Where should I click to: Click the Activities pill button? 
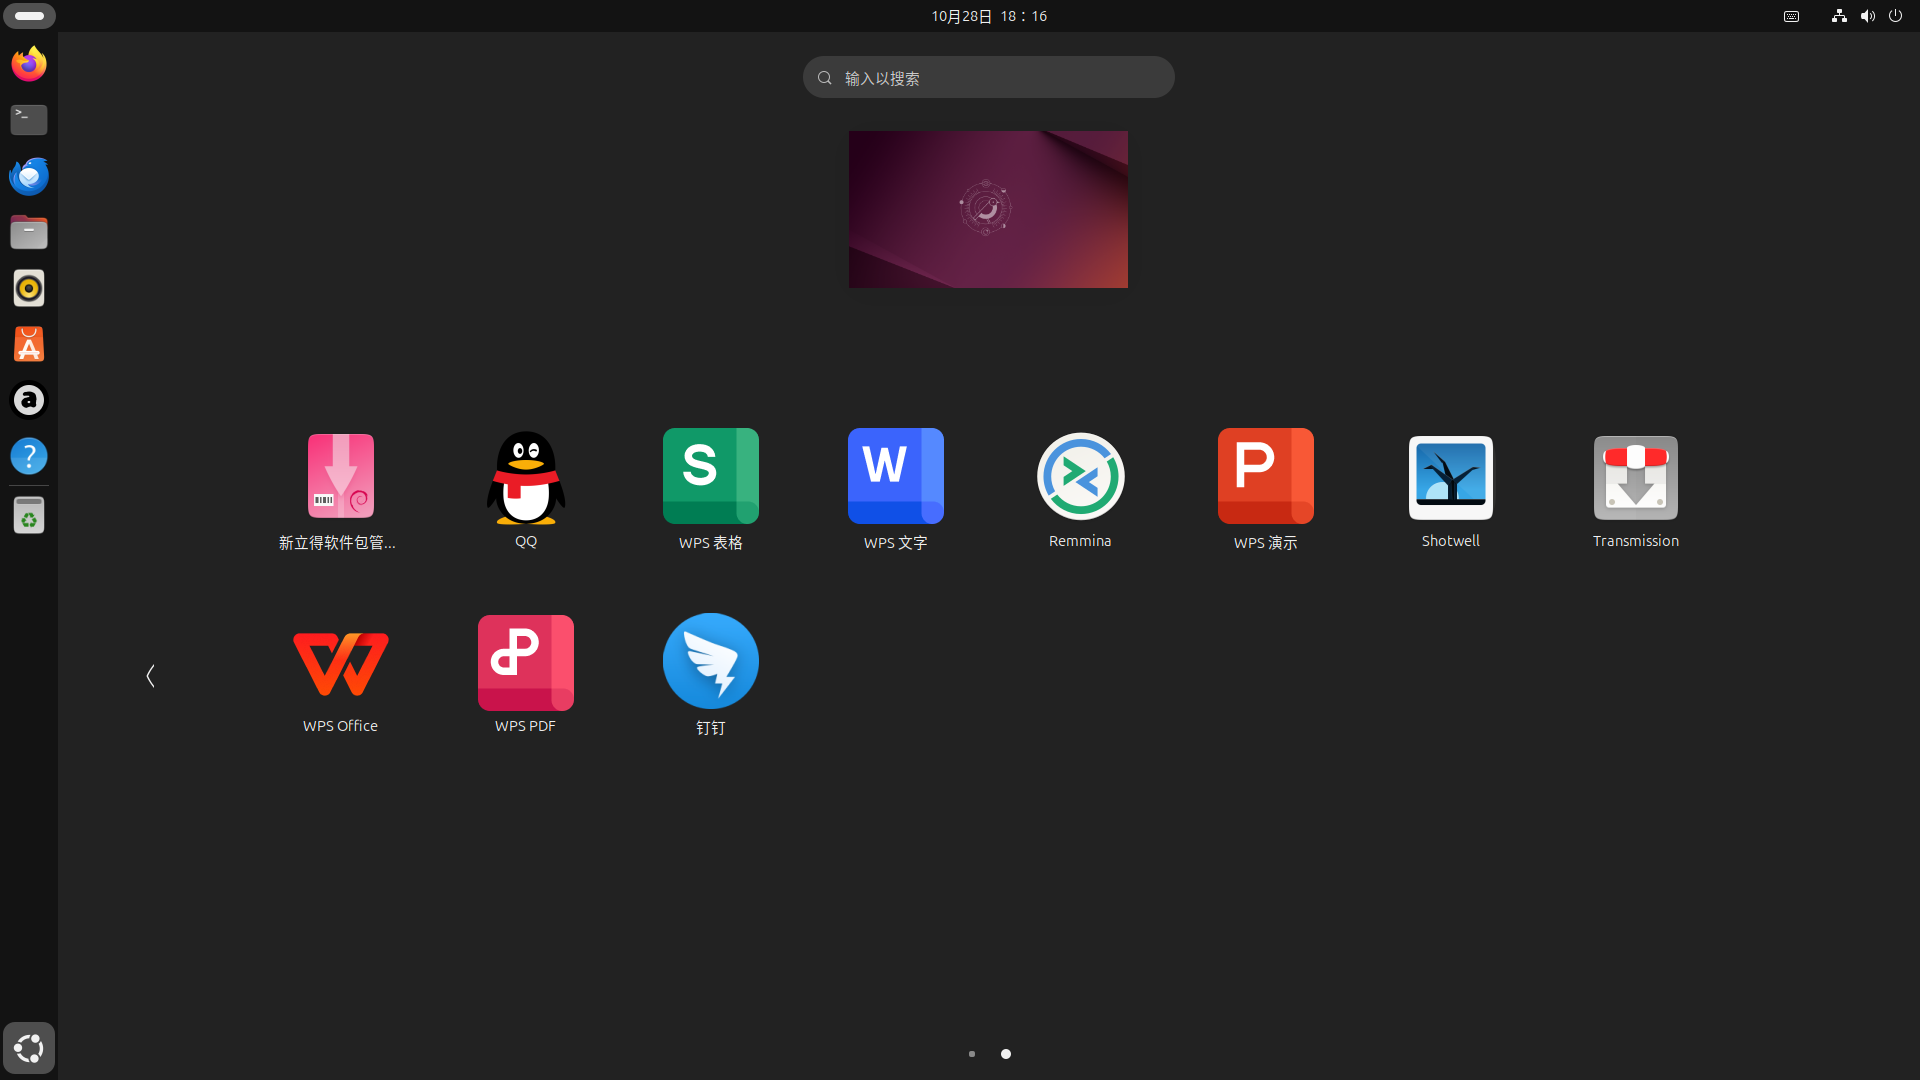[x=30, y=16]
